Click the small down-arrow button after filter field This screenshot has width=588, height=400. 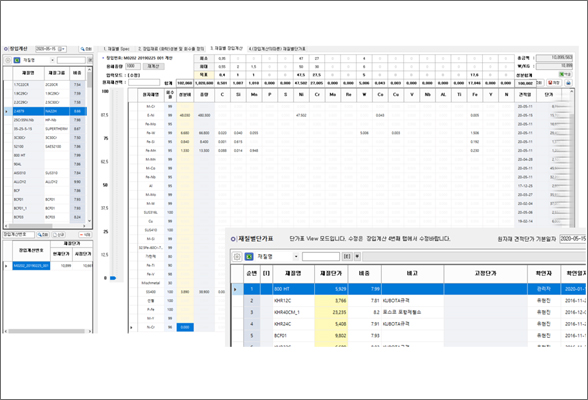pyautogui.click(x=357, y=256)
